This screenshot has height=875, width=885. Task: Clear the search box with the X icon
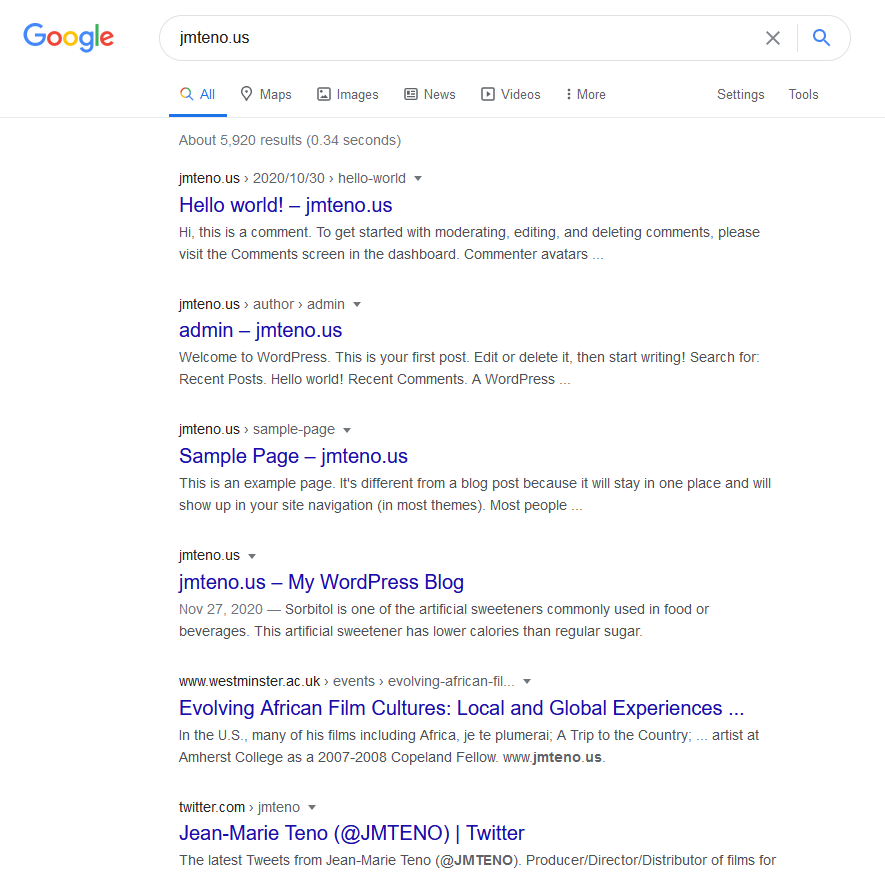tap(773, 38)
